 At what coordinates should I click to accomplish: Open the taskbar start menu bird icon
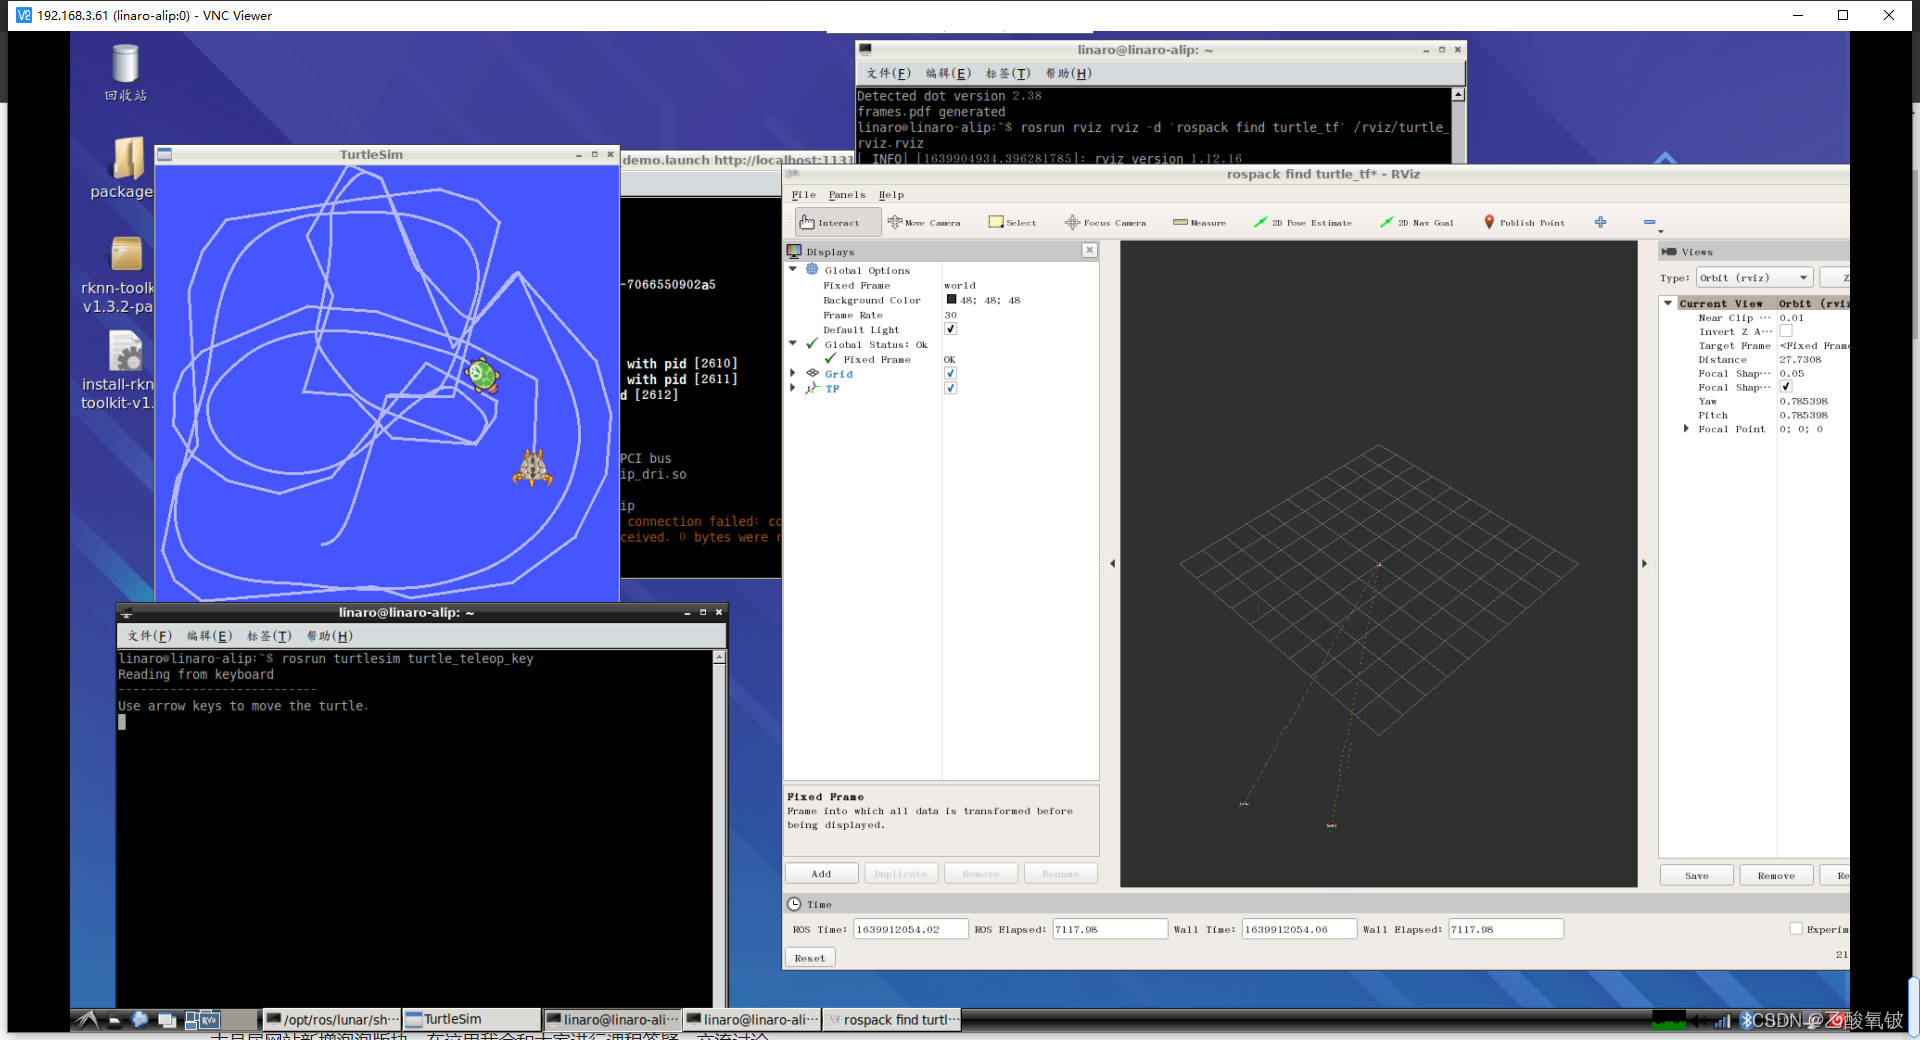tap(88, 1020)
